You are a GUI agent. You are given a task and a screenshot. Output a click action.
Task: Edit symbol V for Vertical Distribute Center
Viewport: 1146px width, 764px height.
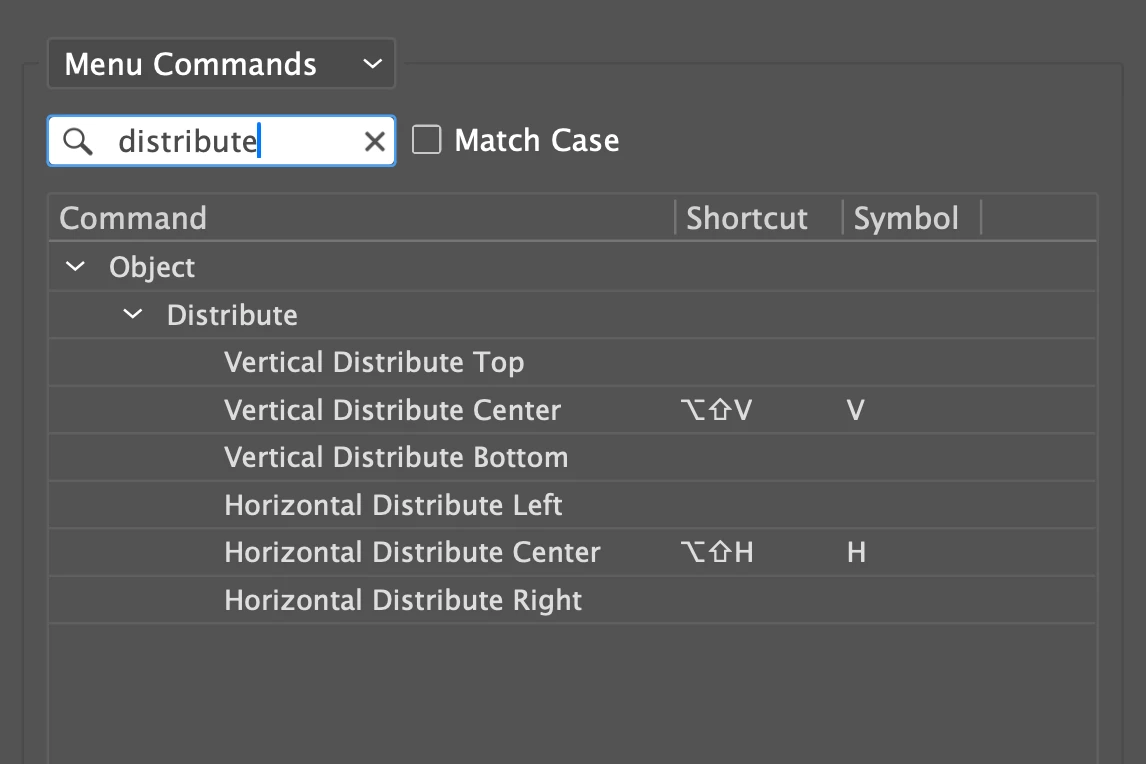[x=855, y=410]
